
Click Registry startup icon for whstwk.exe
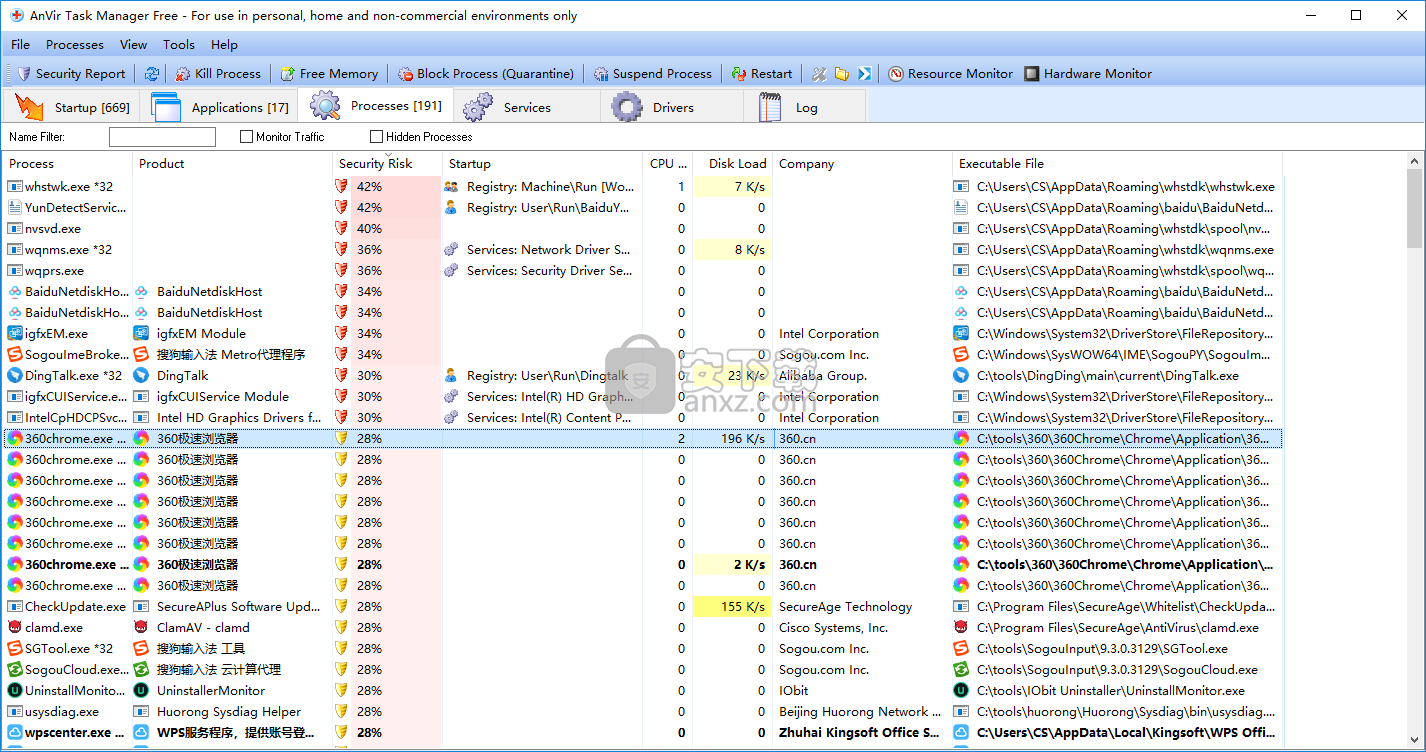[x=451, y=186]
